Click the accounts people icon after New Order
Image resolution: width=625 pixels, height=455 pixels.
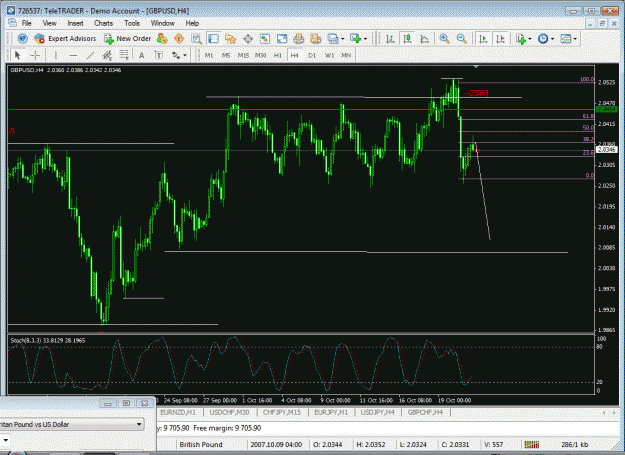162,39
